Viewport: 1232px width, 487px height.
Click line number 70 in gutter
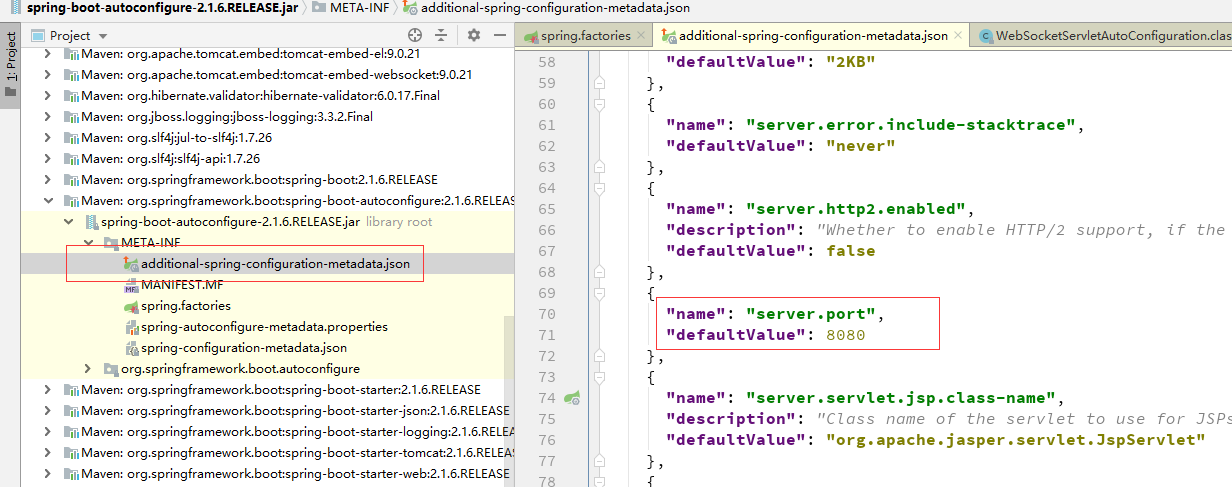[x=546, y=314]
